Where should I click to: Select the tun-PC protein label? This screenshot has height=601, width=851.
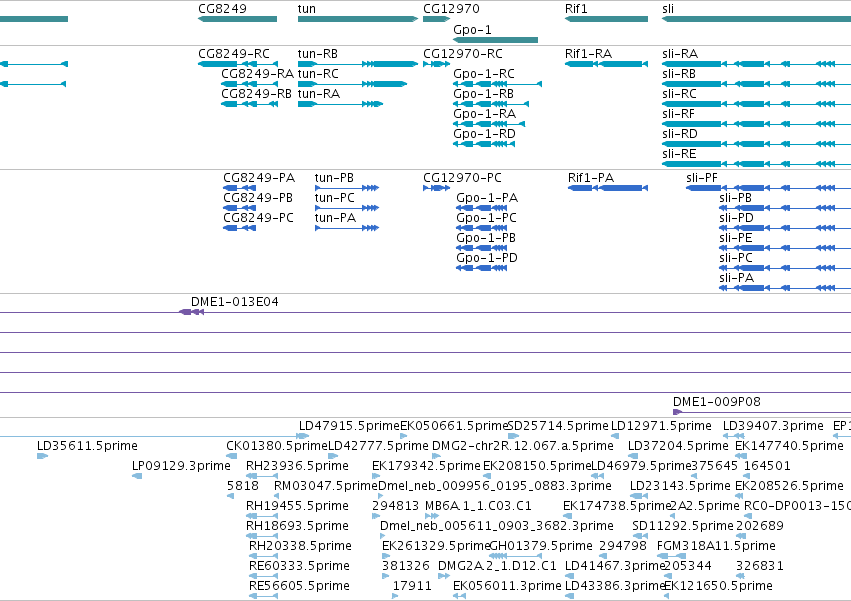(335, 198)
